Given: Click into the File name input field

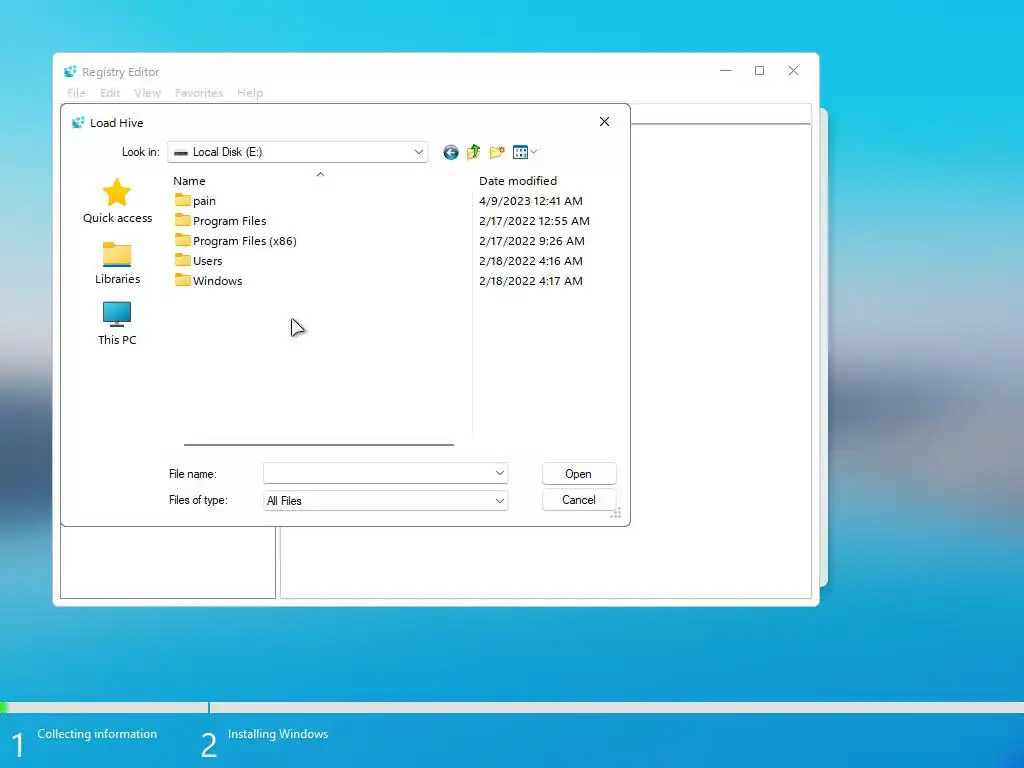Looking at the screenshot, I should (378, 473).
